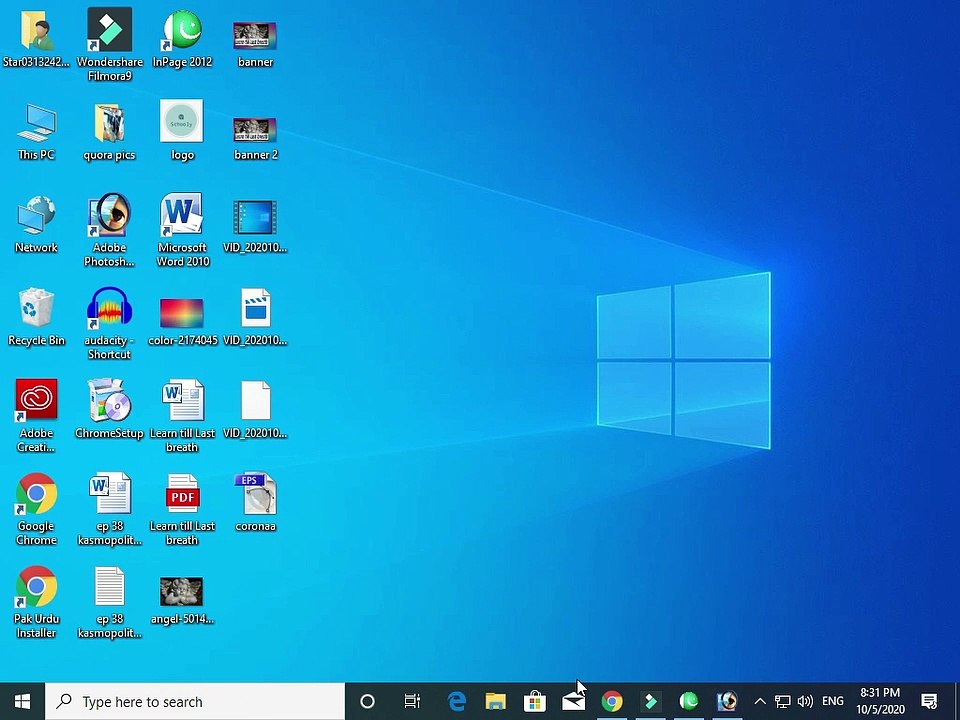Switch to Chrome in the taskbar
This screenshot has width=960, height=720.
[x=612, y=702]
